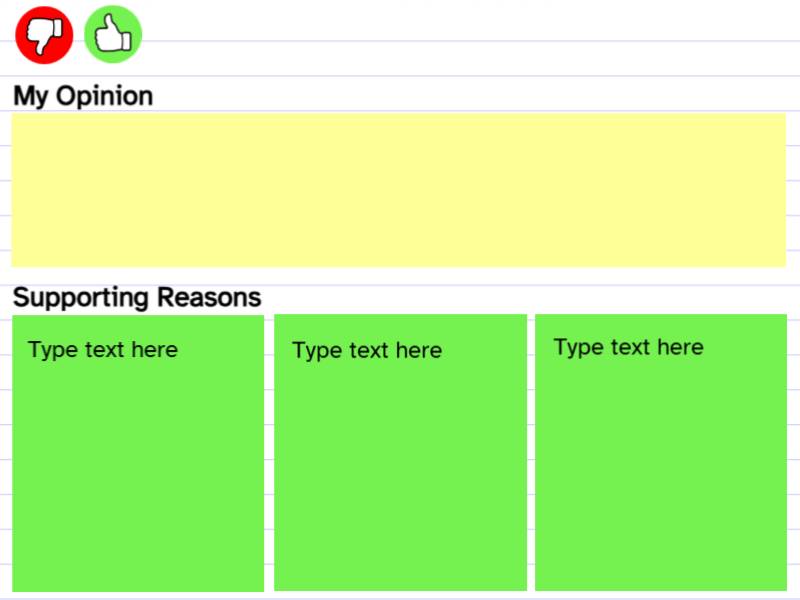This screenshot has height=600, width=800.
Task: Click "Type text here" in the right box
Action: [628, 347]
